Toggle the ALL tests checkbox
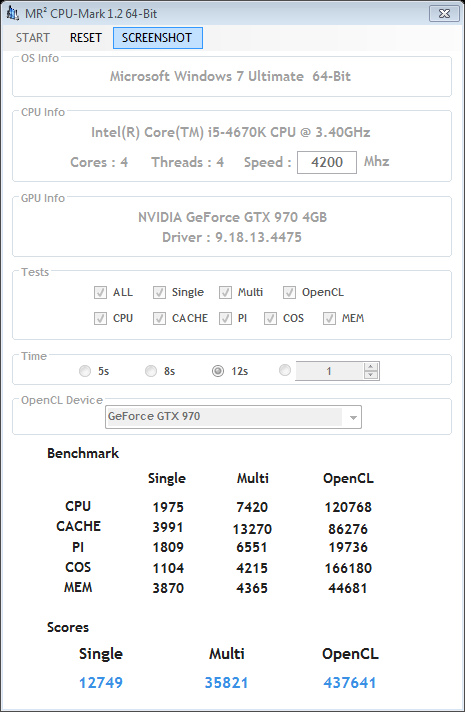465x712 pixels. (100, 292)
